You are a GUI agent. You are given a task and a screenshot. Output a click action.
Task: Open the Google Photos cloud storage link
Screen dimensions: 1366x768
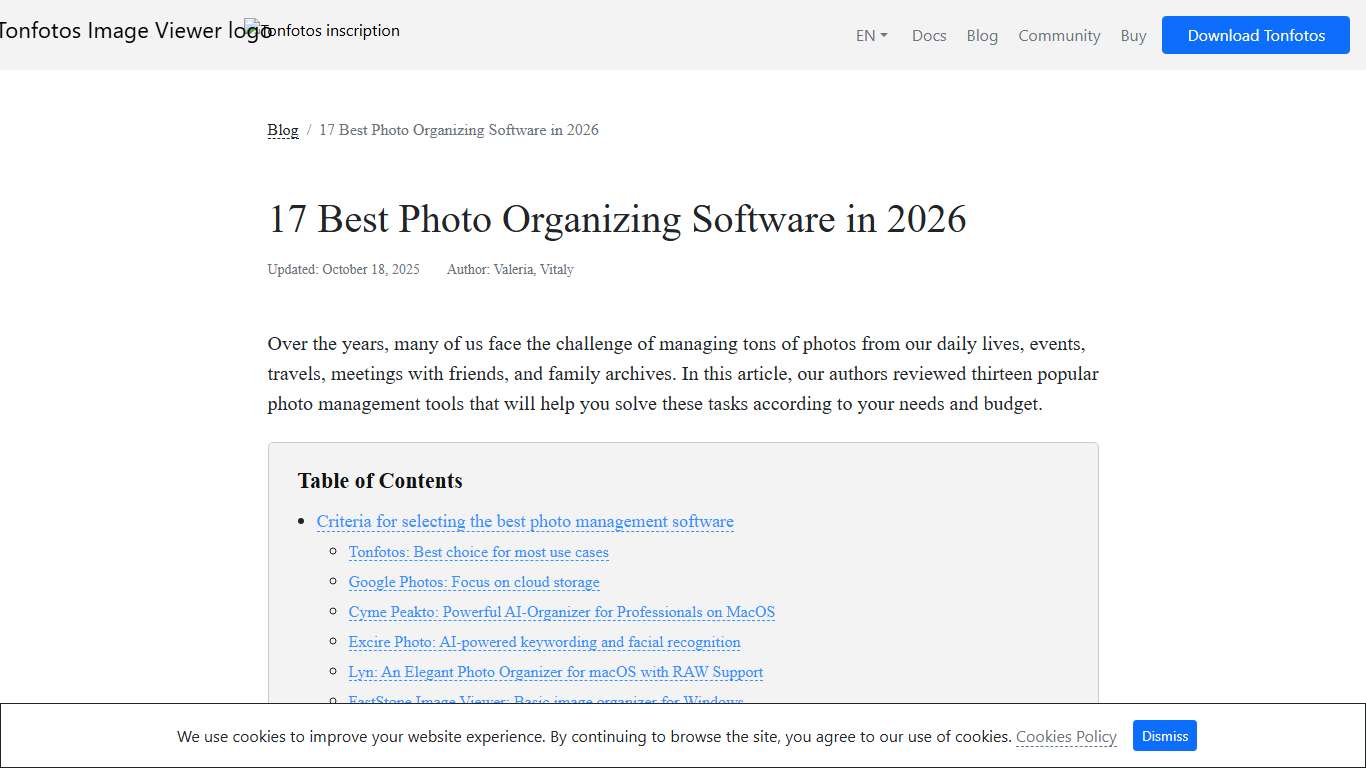[474, 582]
